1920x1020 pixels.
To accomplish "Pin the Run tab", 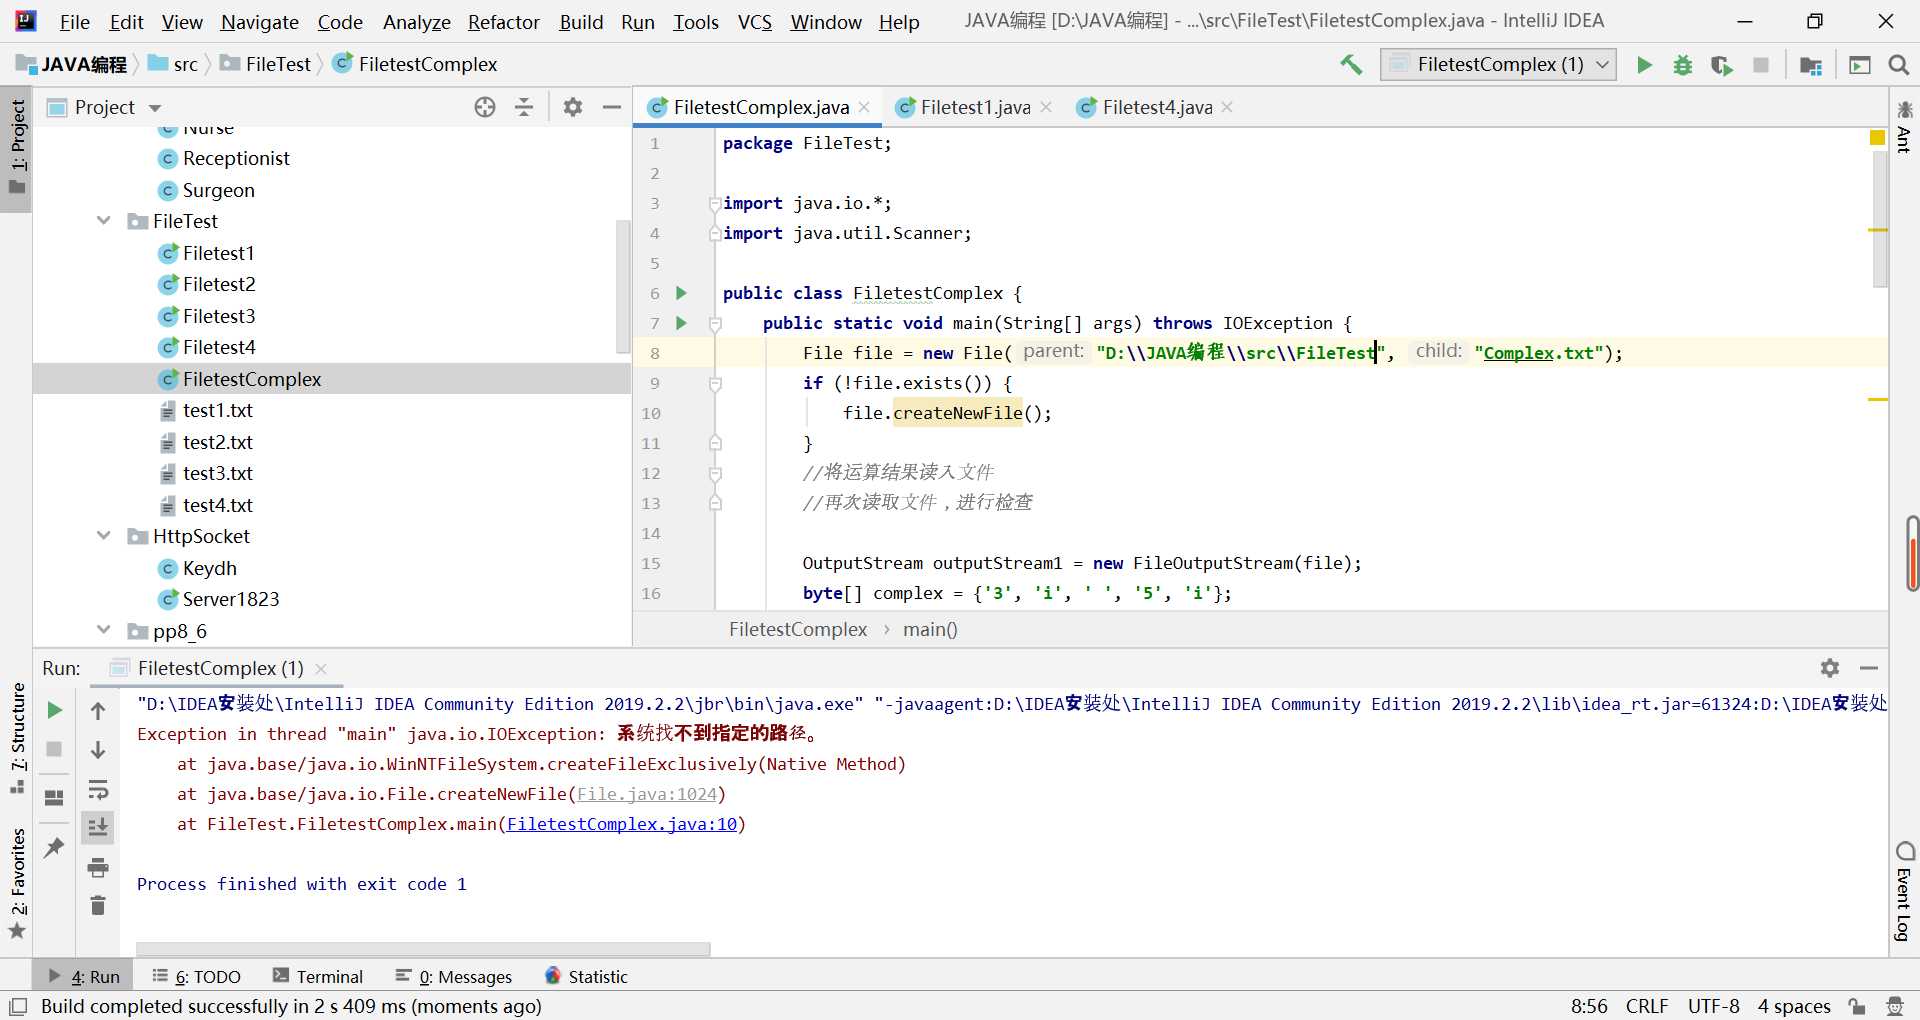I will point(54,848).
